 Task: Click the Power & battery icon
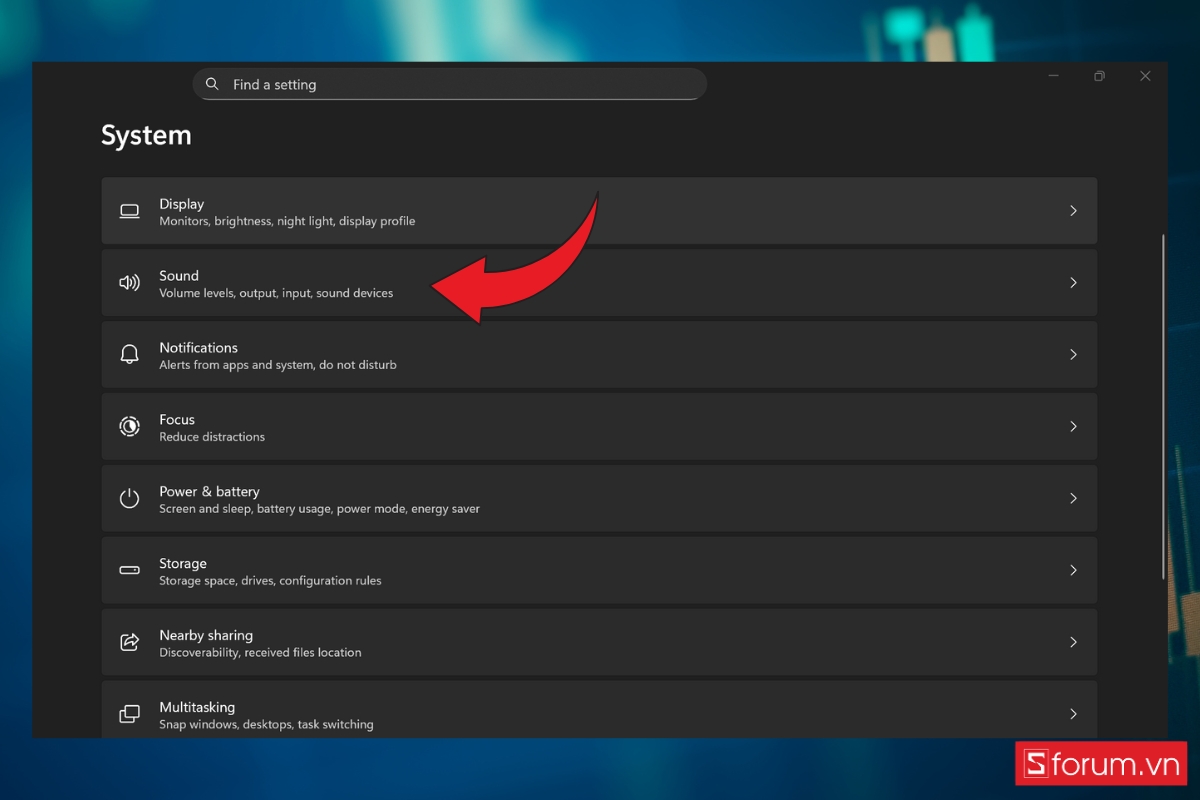(x=129, y=498)
